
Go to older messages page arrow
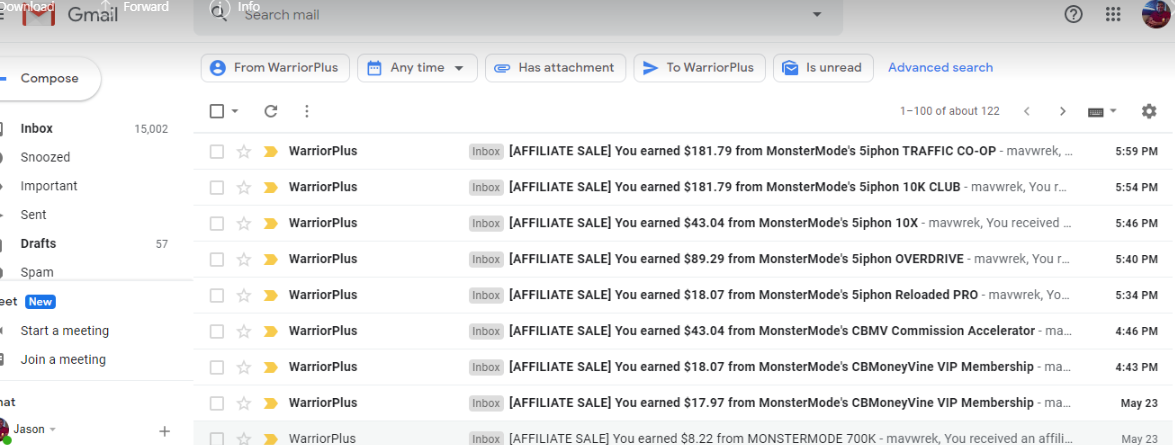pyautogui.click(x=1062, y=112)
